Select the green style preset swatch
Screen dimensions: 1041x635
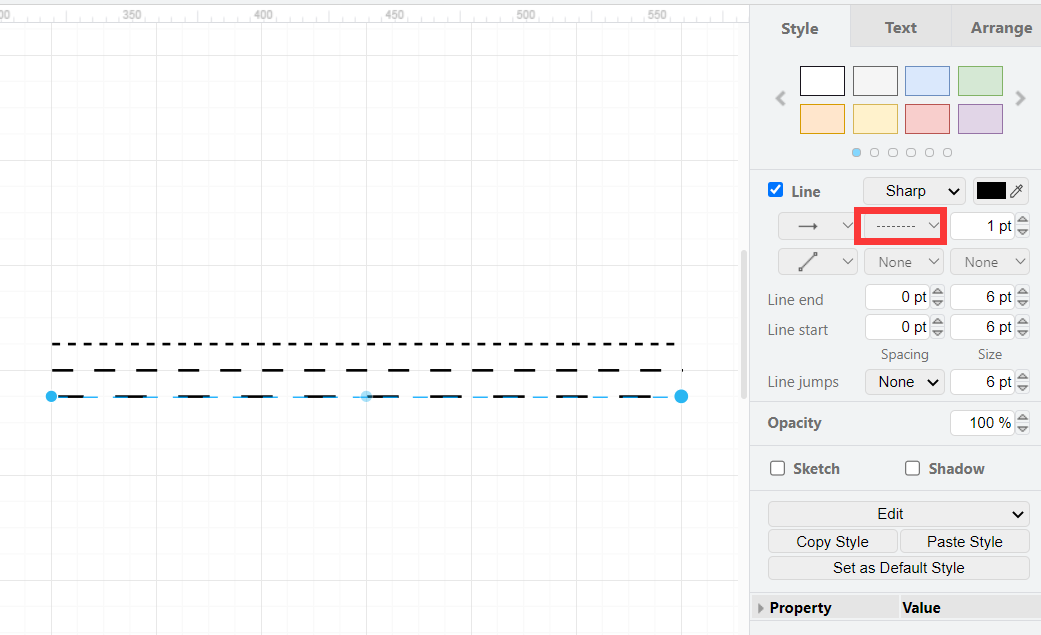979,80
